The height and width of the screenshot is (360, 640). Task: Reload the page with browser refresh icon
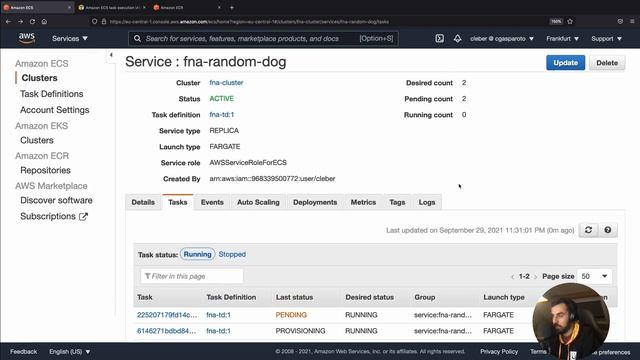[x=32, y=21]
